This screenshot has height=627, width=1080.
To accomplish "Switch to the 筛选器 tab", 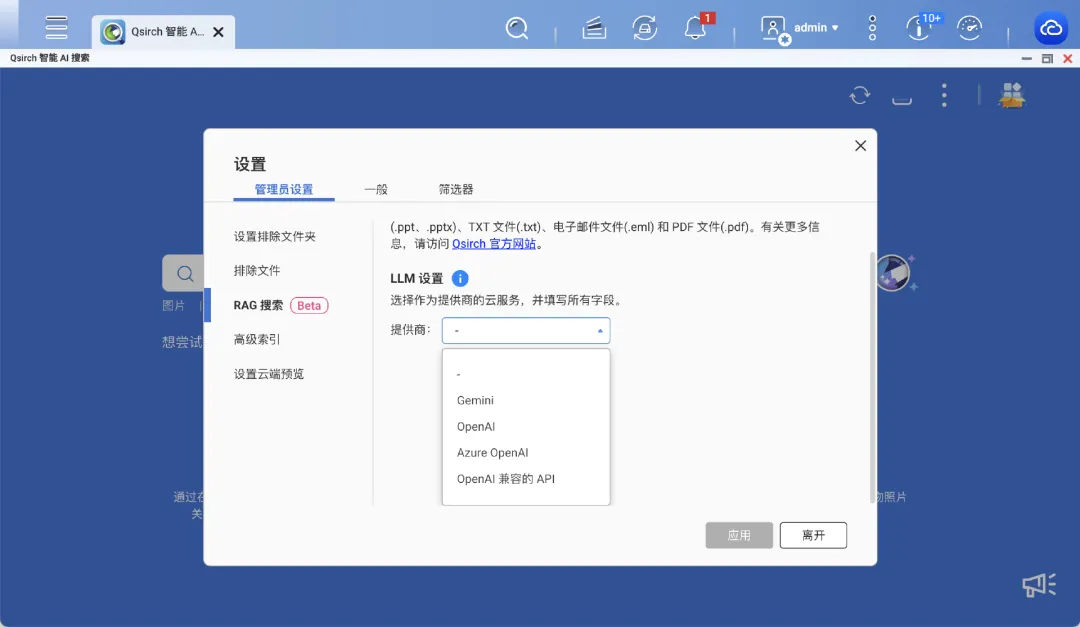I will coord(456,189).
